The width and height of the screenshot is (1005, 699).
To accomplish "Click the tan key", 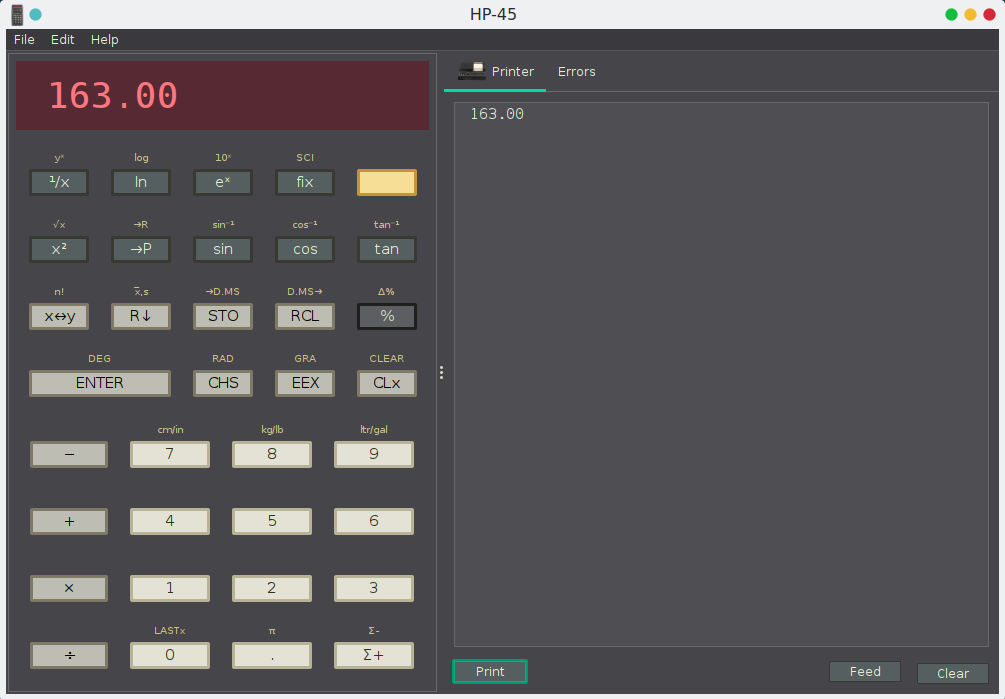I will coord(386,249).
